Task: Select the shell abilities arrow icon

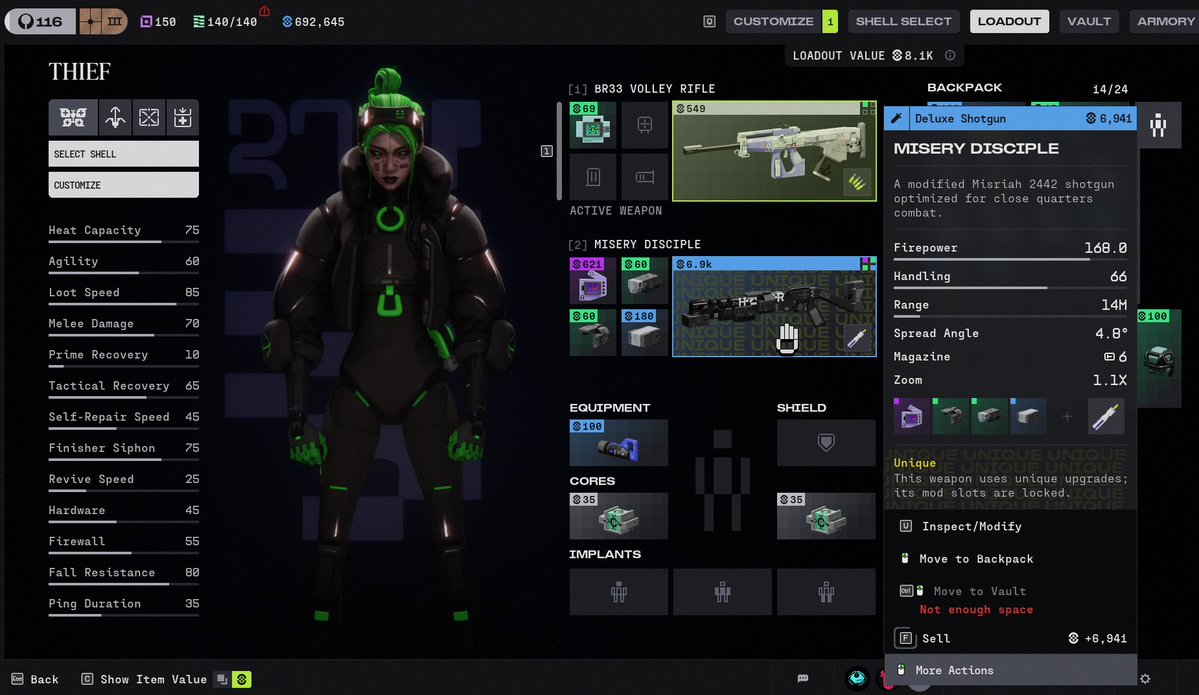Action: [115, 117]
